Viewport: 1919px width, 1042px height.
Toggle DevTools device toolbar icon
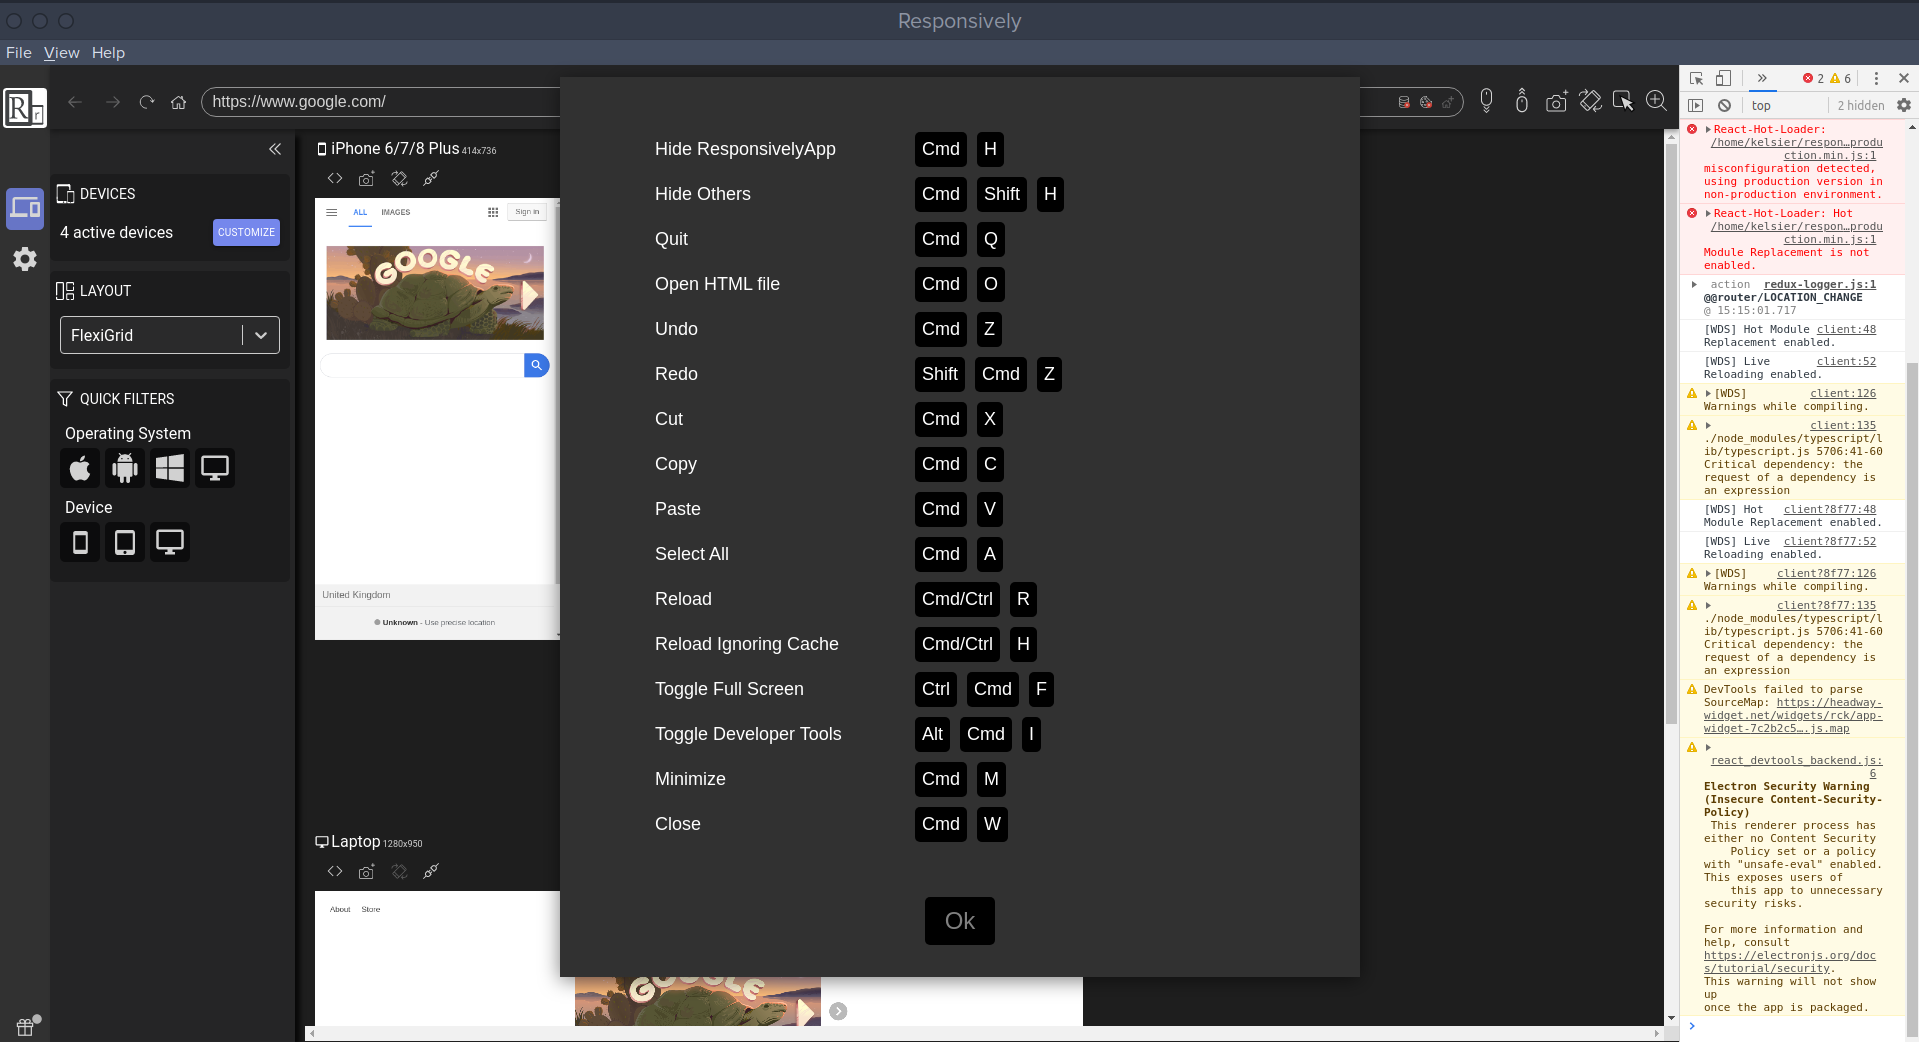[1723, 78]
